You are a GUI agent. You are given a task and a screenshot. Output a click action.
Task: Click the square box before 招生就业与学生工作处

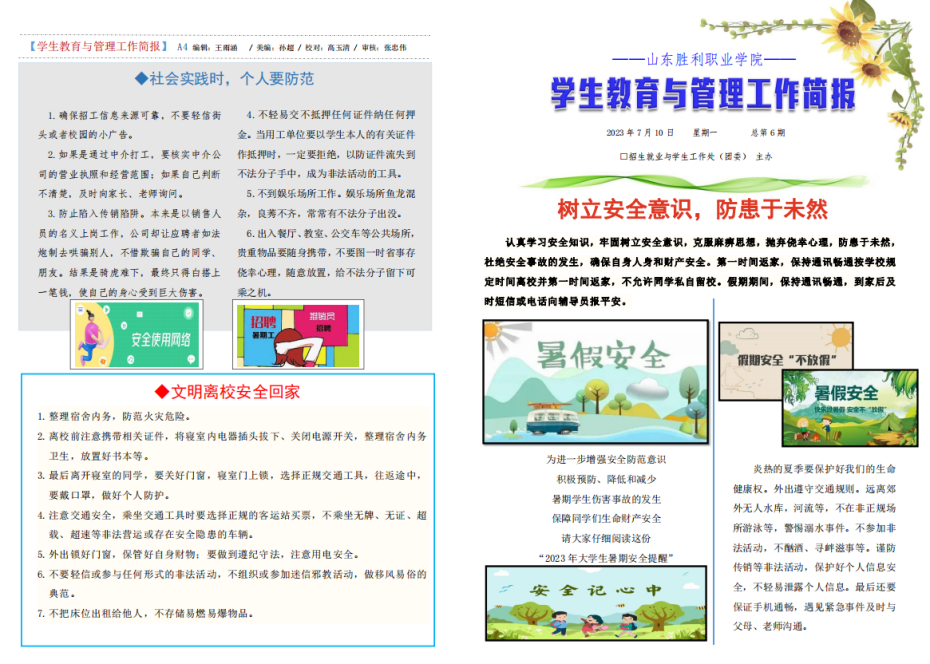pyautogui.click(x=623, y=157)
